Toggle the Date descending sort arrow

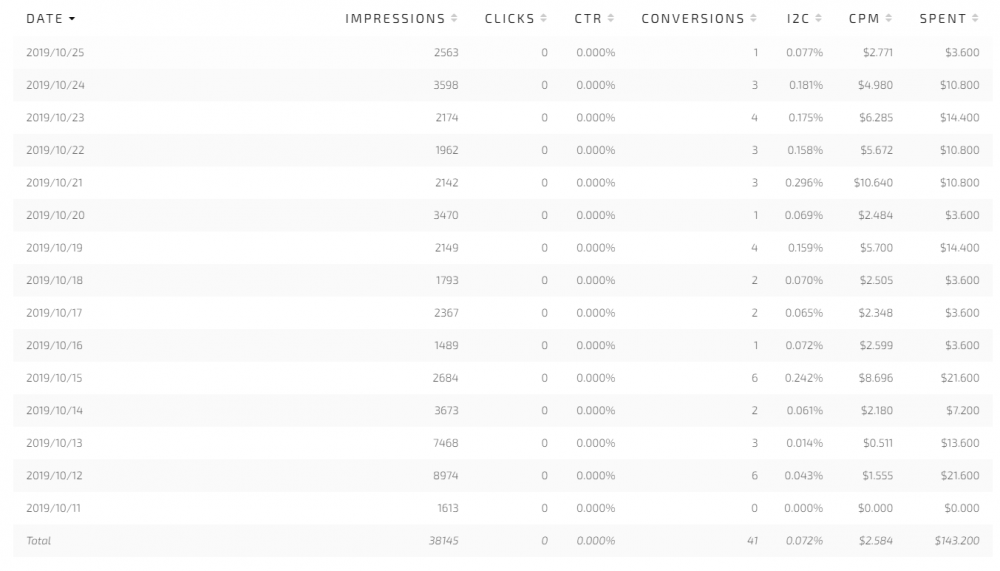(x=72, y=19)
